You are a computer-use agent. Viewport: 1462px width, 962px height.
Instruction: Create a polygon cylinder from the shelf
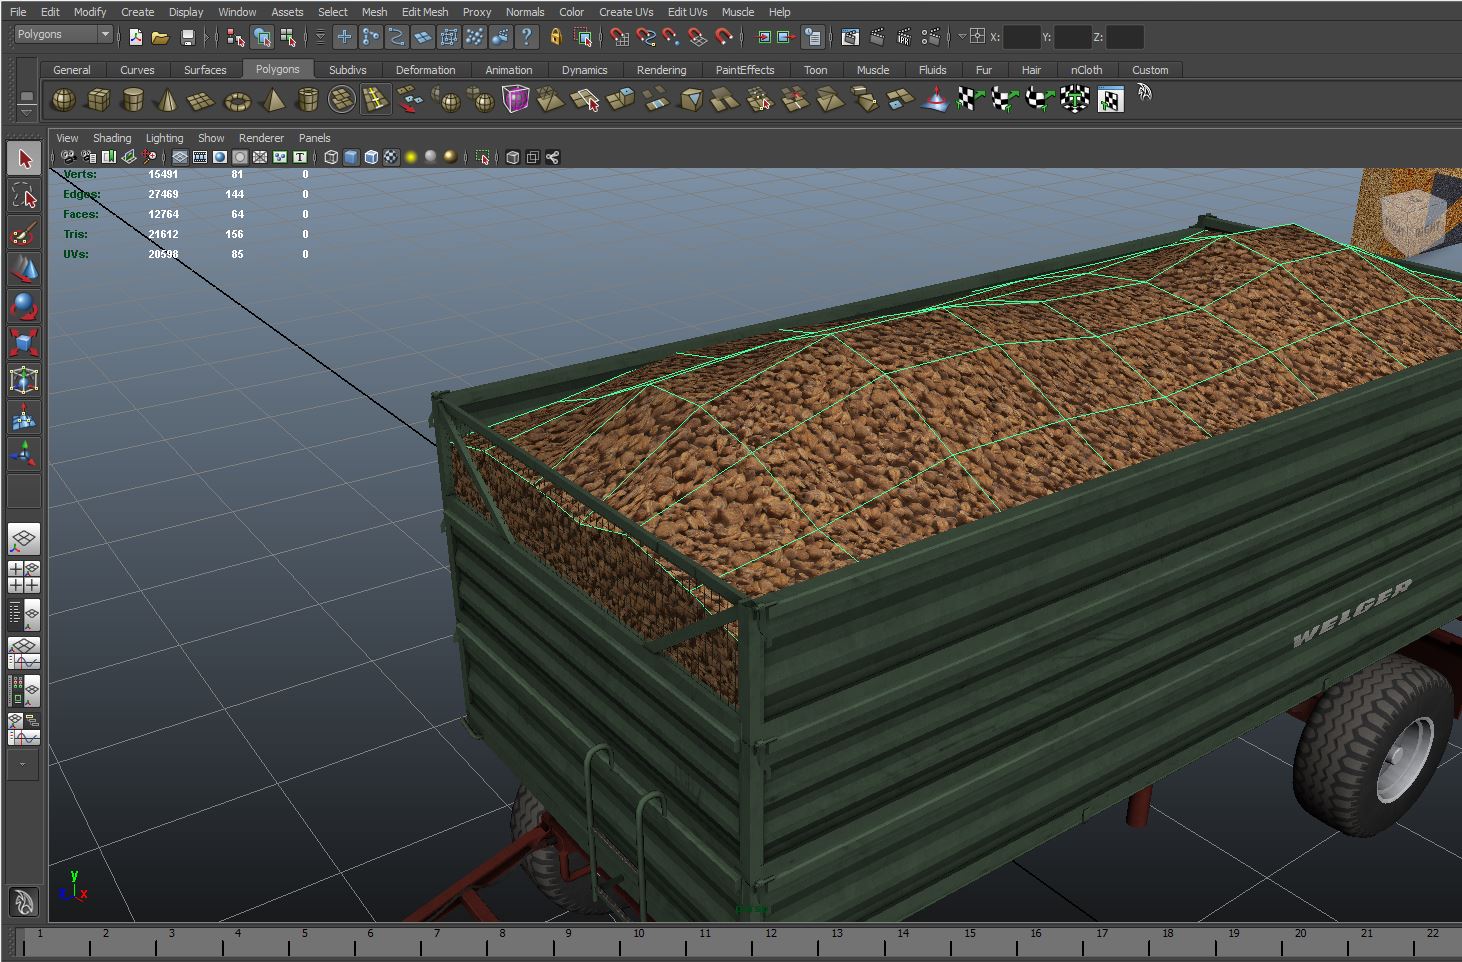pos(132,100)
